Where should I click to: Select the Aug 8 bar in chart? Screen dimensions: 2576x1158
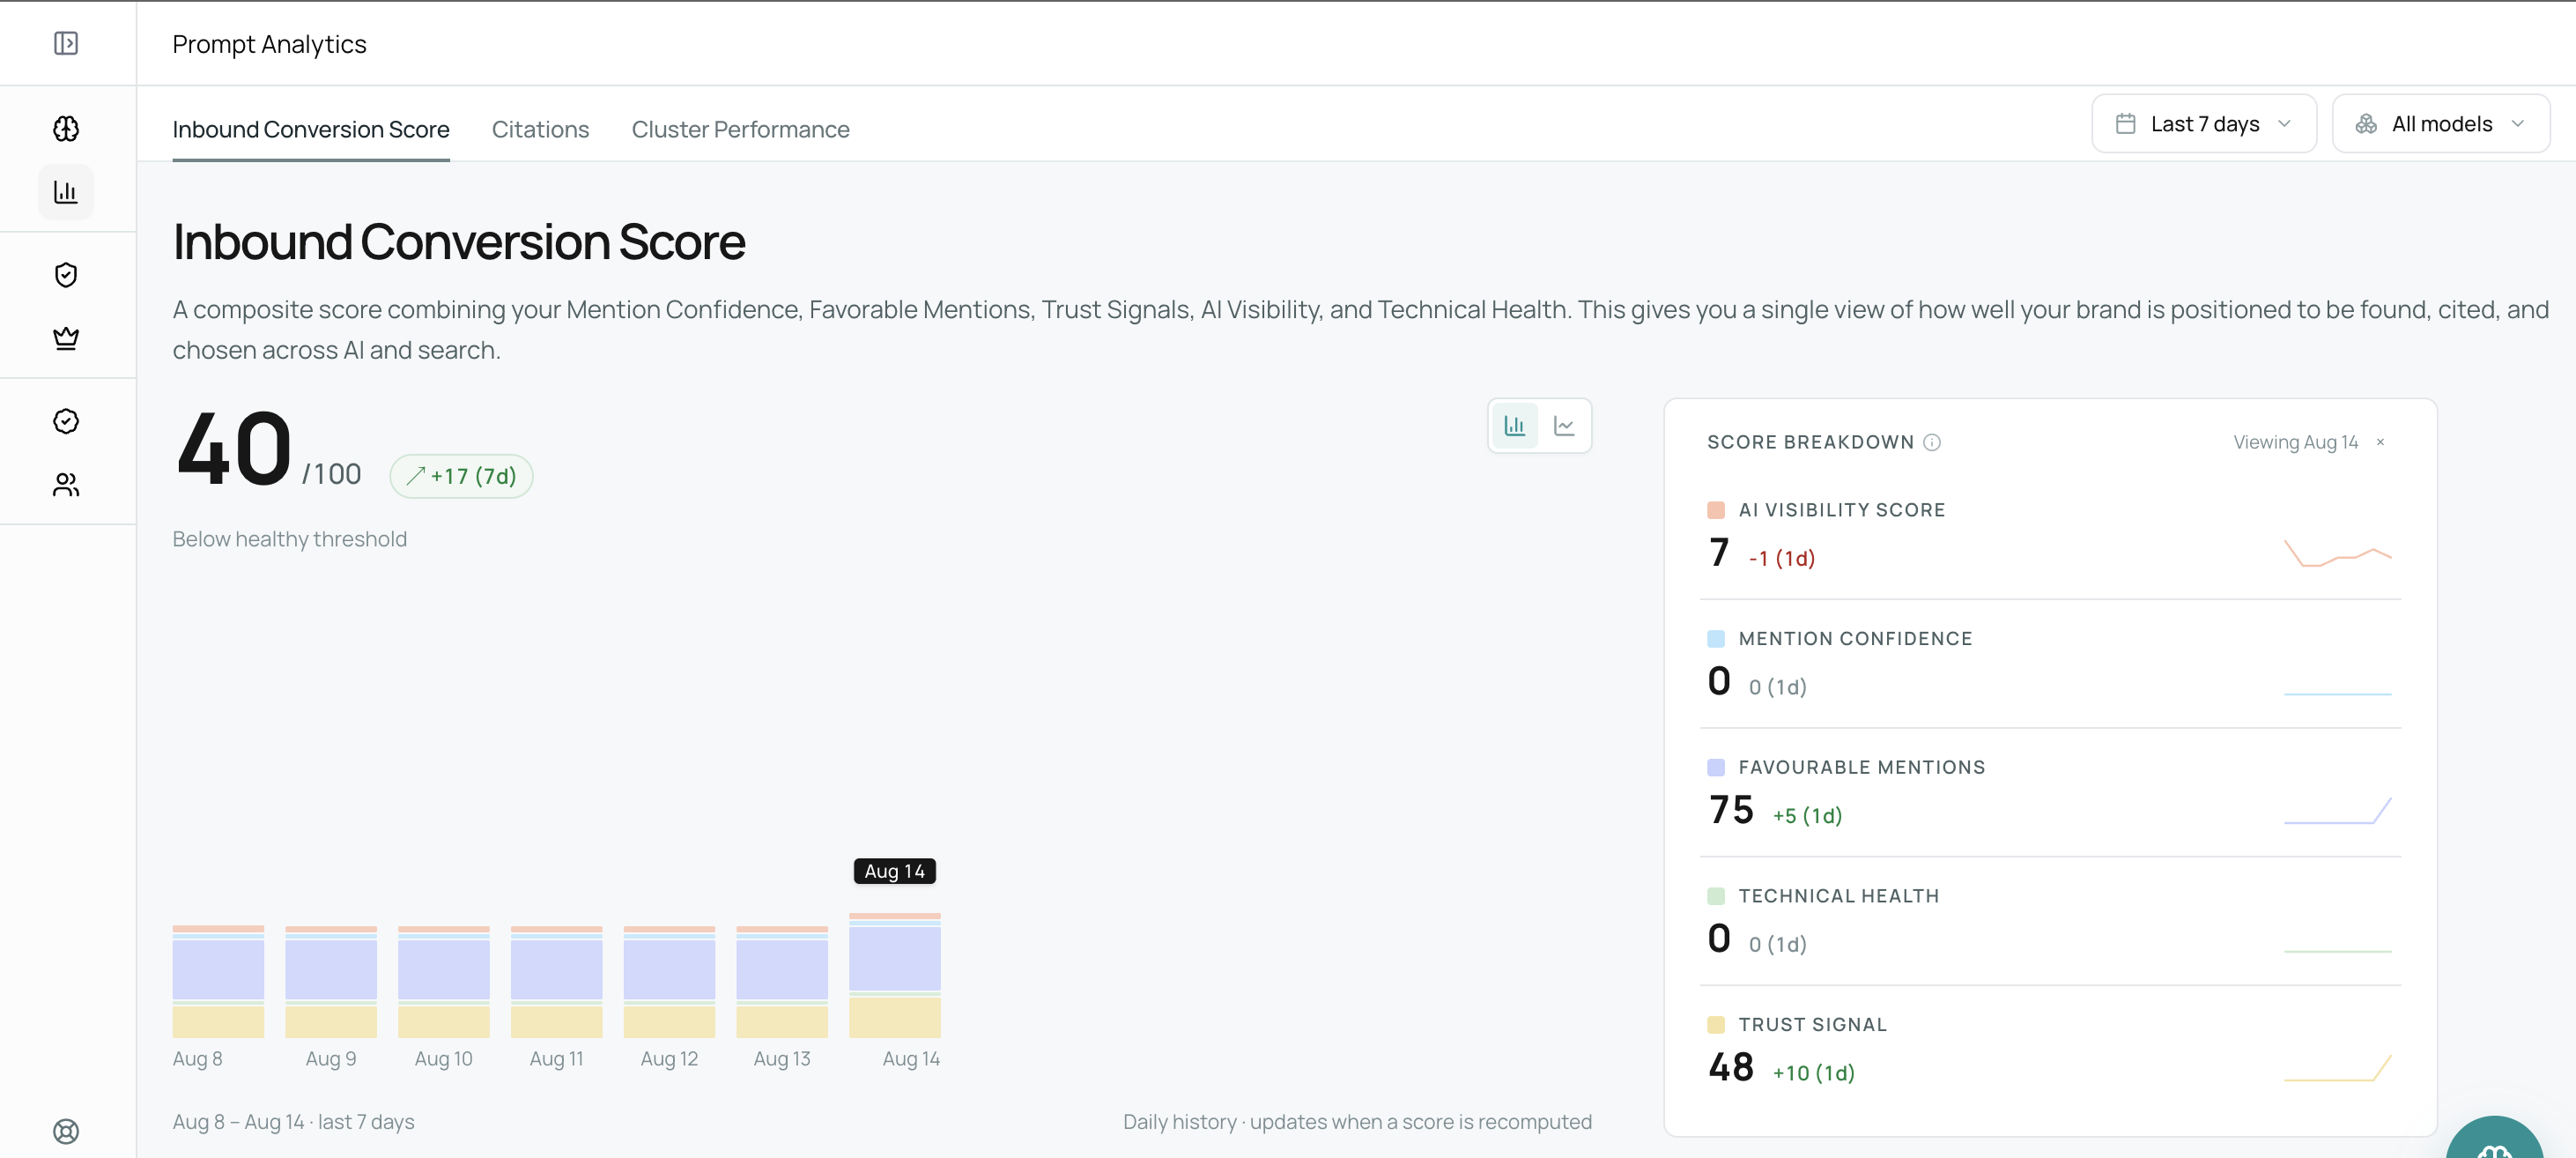coord(218,981)
